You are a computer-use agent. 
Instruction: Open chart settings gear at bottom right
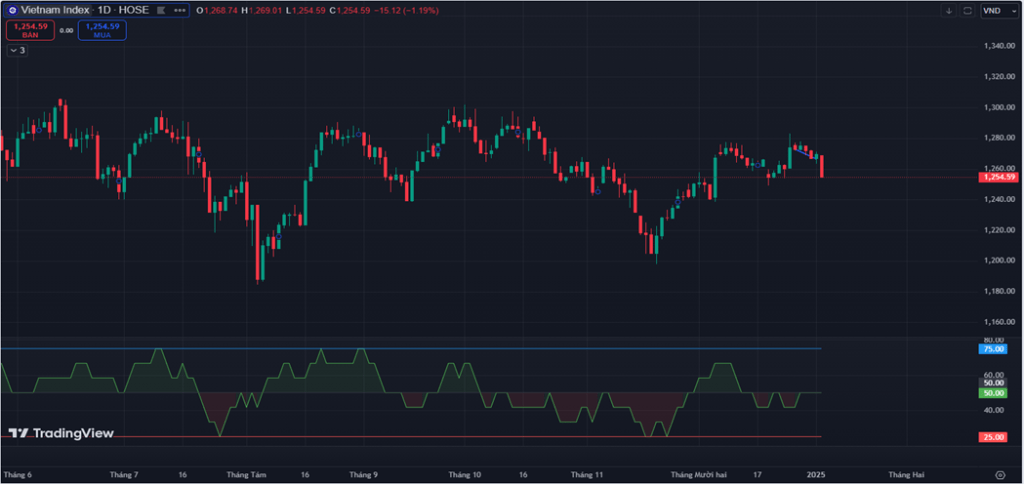point(1000,474)
